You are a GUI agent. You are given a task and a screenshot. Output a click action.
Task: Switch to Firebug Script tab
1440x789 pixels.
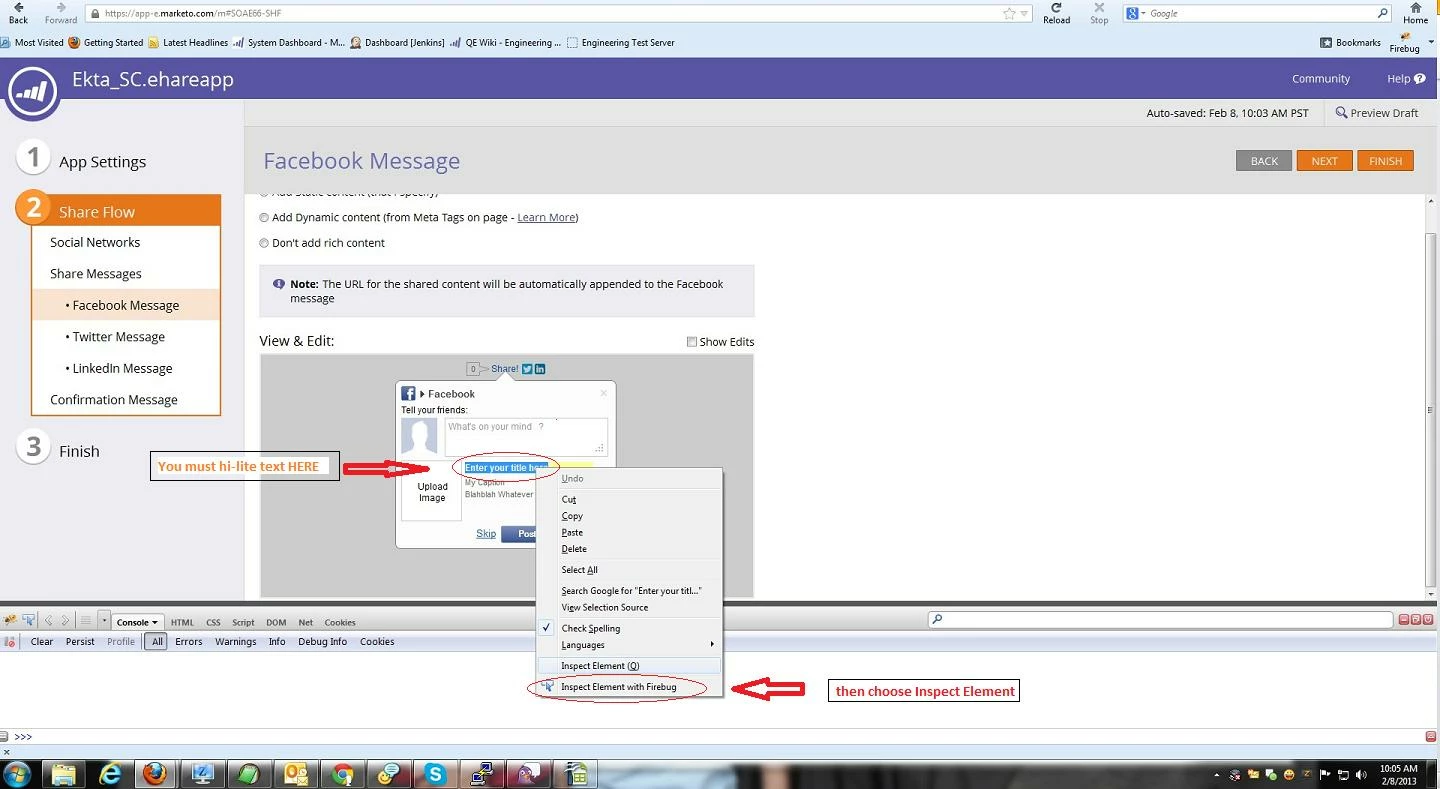(244, 622)
